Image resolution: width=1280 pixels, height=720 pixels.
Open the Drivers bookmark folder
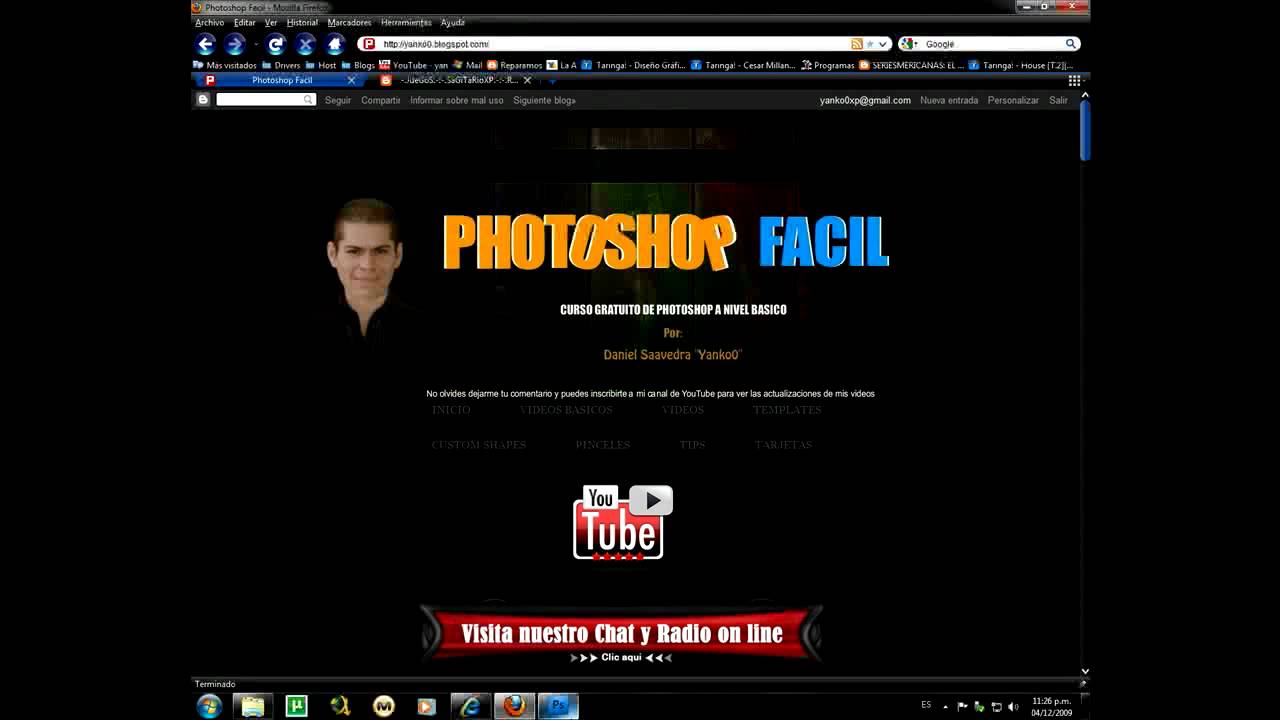point(281,65)
